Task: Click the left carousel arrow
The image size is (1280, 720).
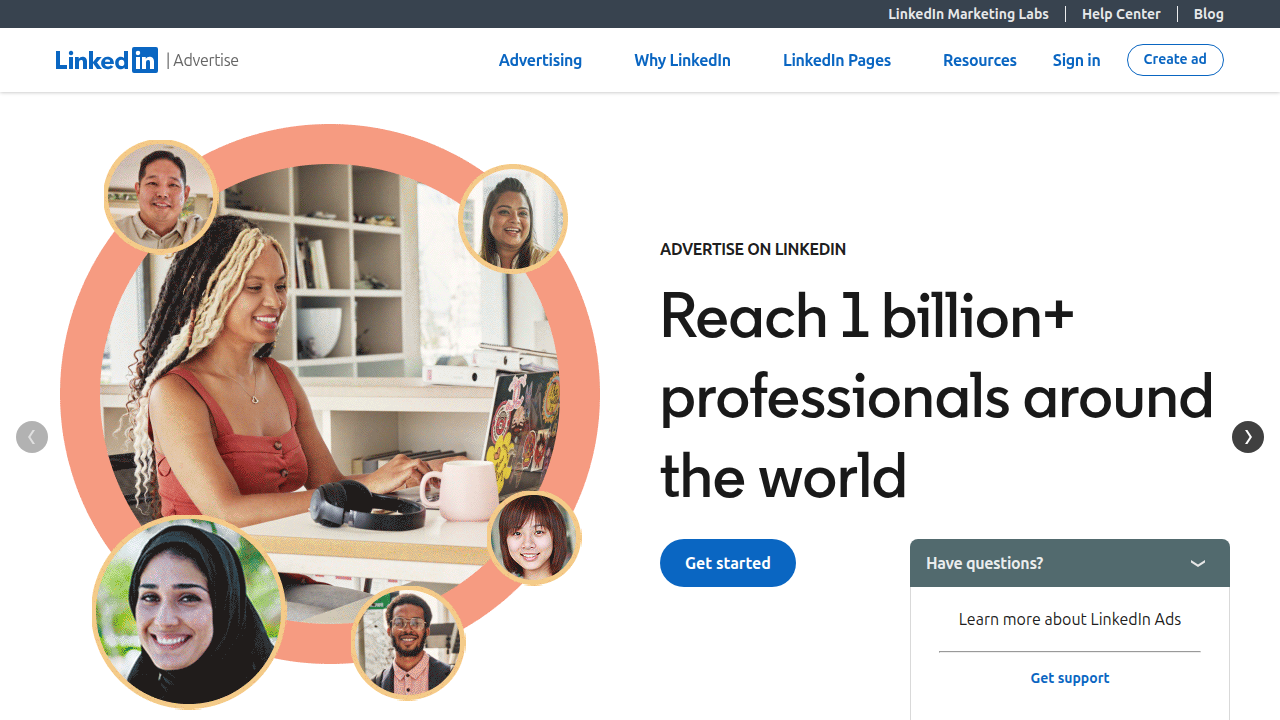Action: pos(31,437)
